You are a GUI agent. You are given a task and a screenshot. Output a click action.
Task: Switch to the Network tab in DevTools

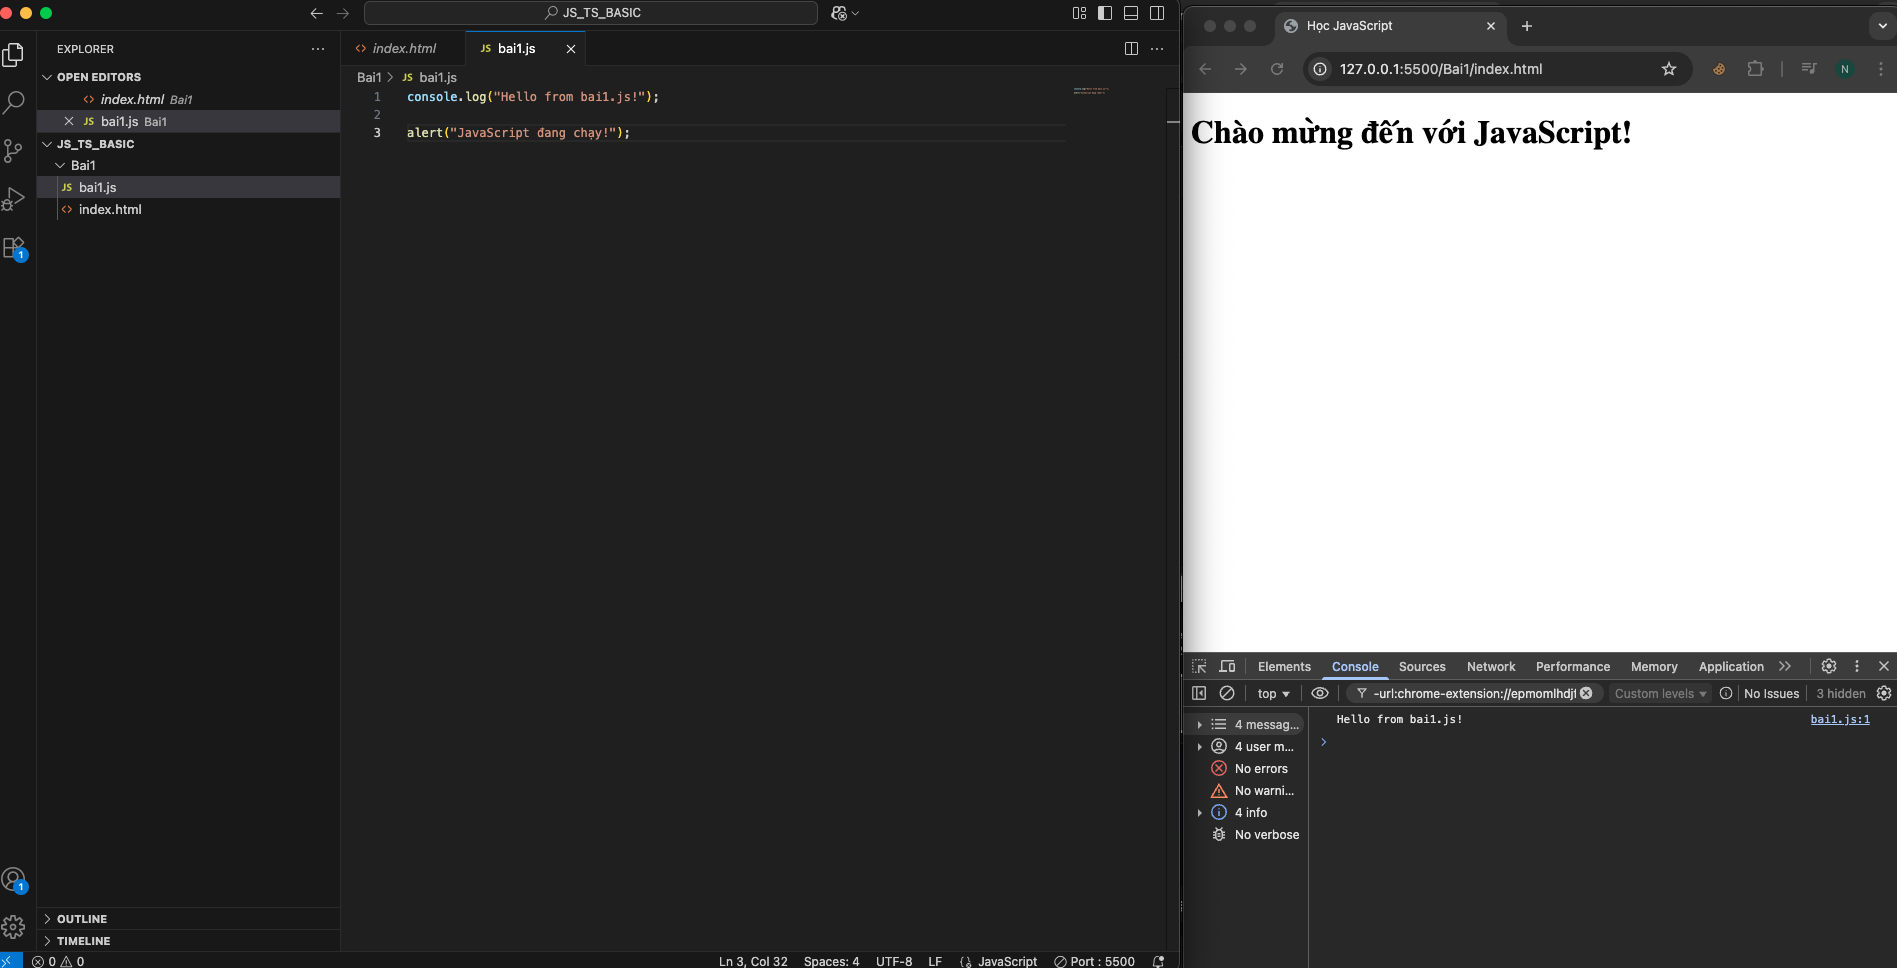pos(1490,667)
